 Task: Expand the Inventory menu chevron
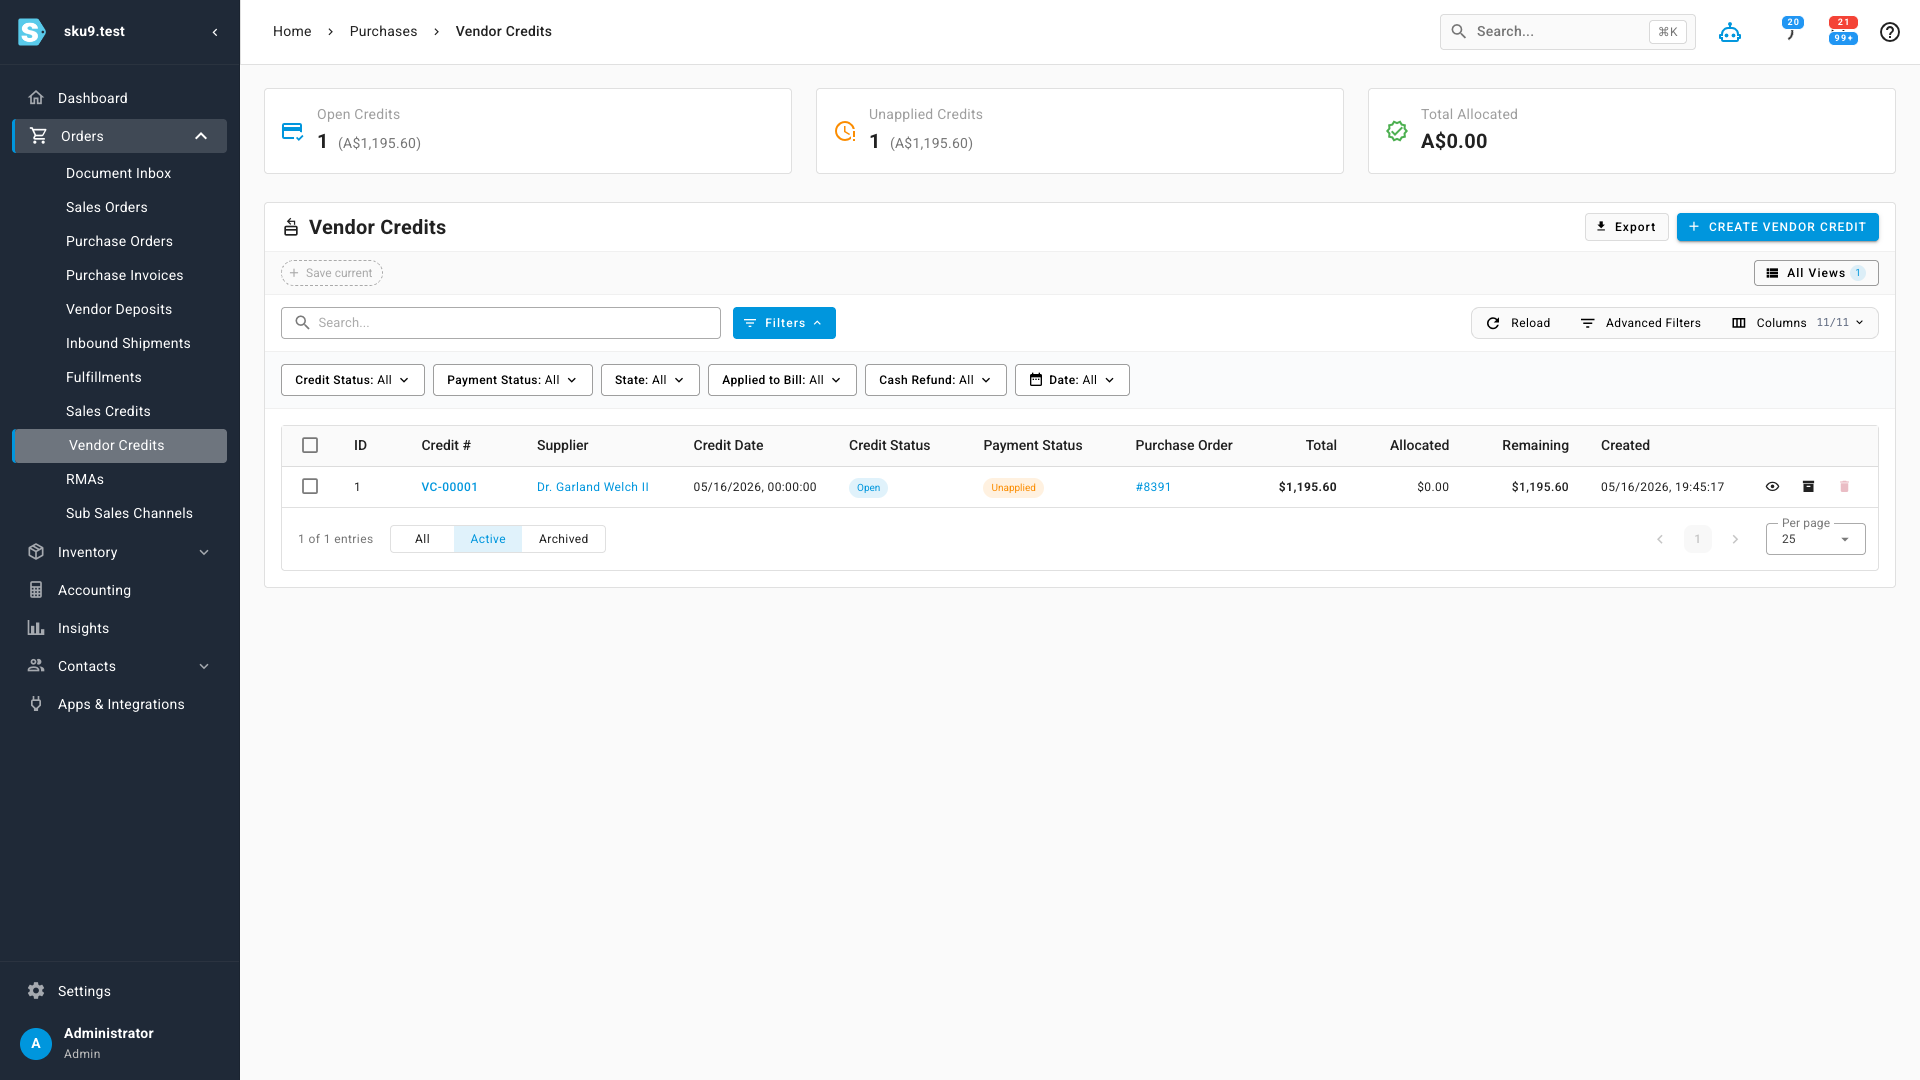[204, 552]
